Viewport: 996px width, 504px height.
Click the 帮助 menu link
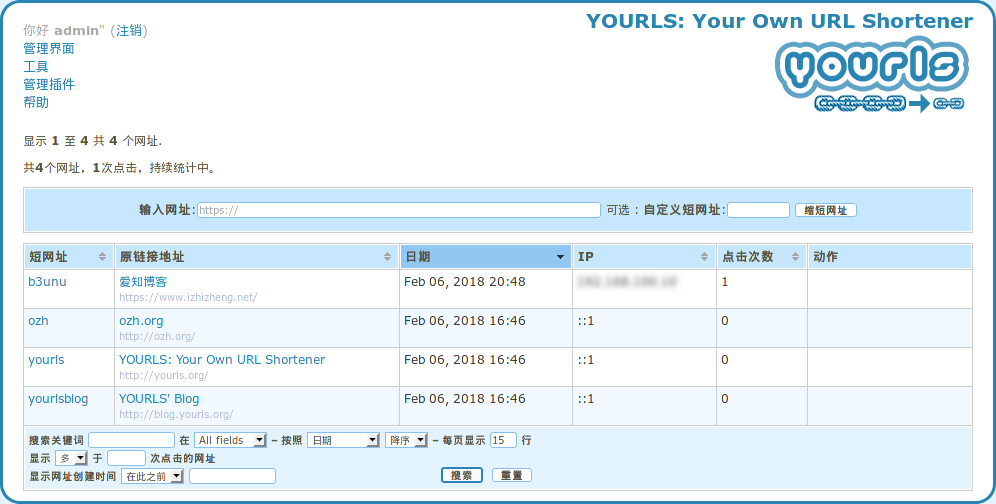(36, 102)
